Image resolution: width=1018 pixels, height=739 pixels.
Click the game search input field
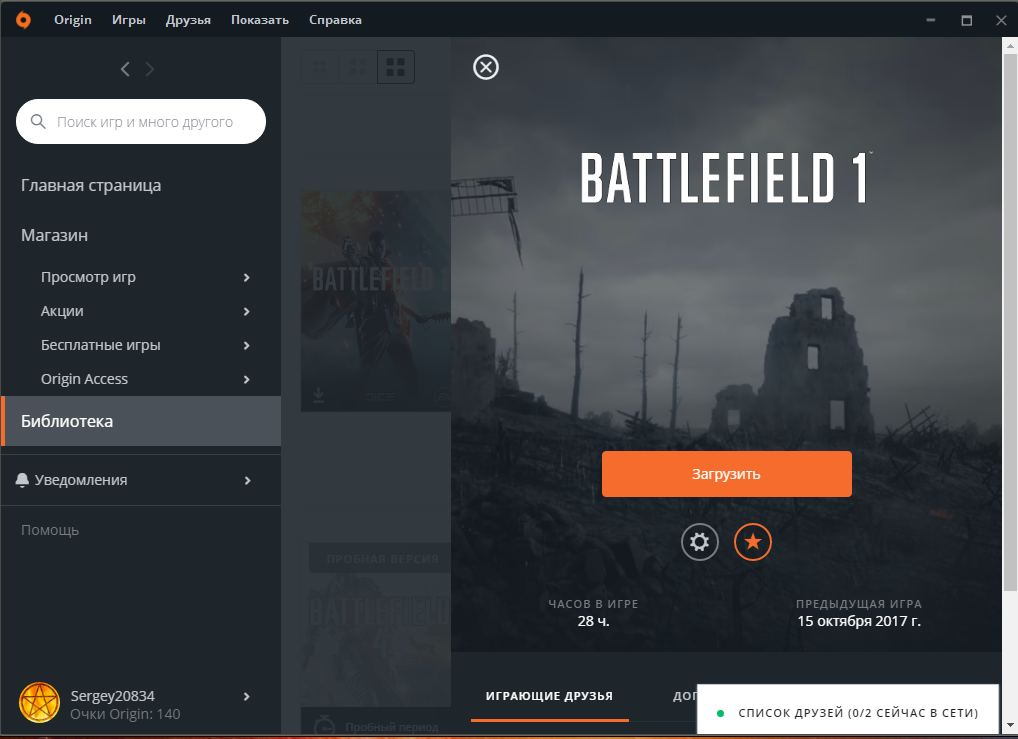coord(141,121)
